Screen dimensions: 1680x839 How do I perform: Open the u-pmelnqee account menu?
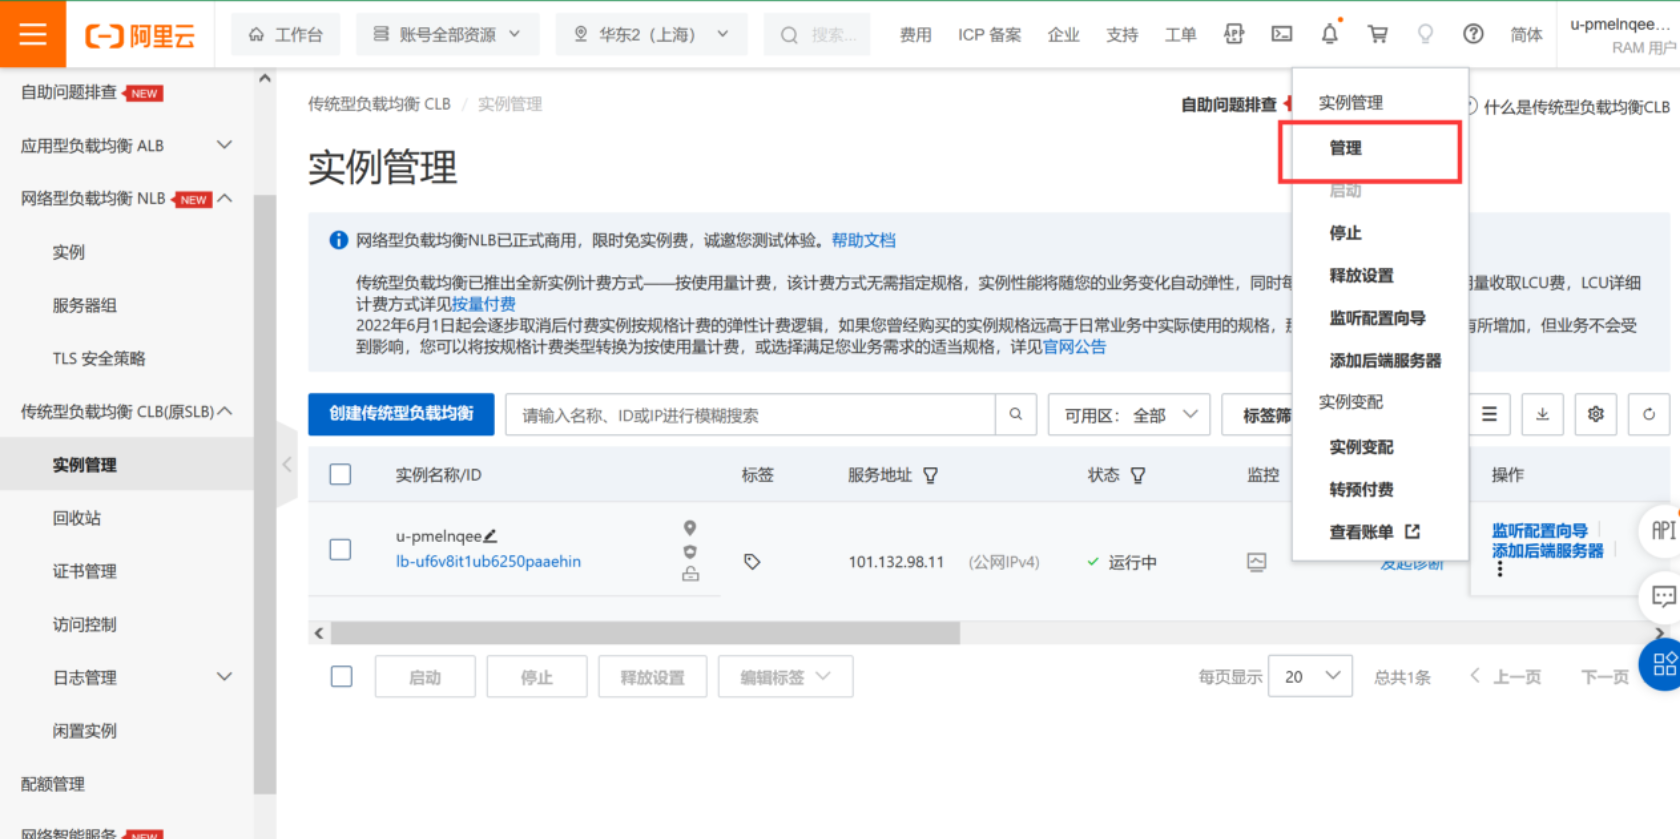tap(1622, 34)
